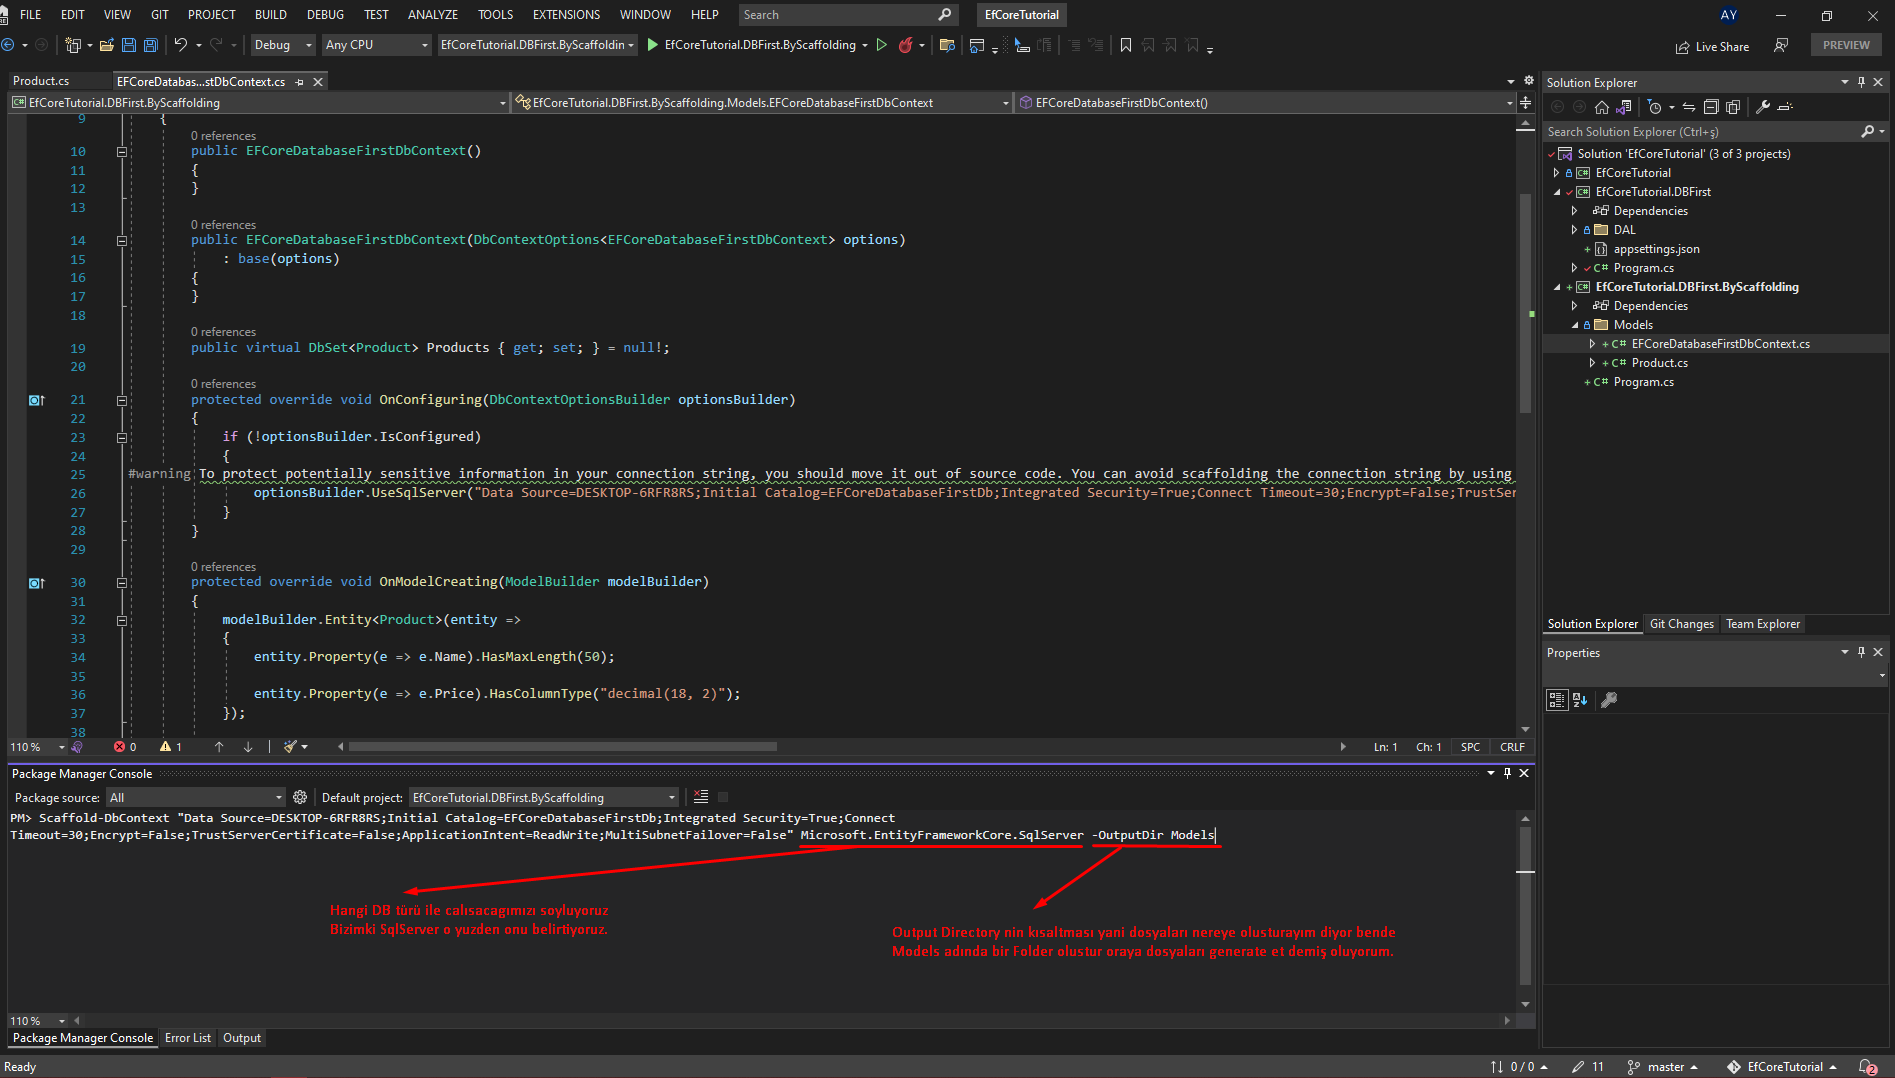Open the GIT menu

(x=159, y=14)
